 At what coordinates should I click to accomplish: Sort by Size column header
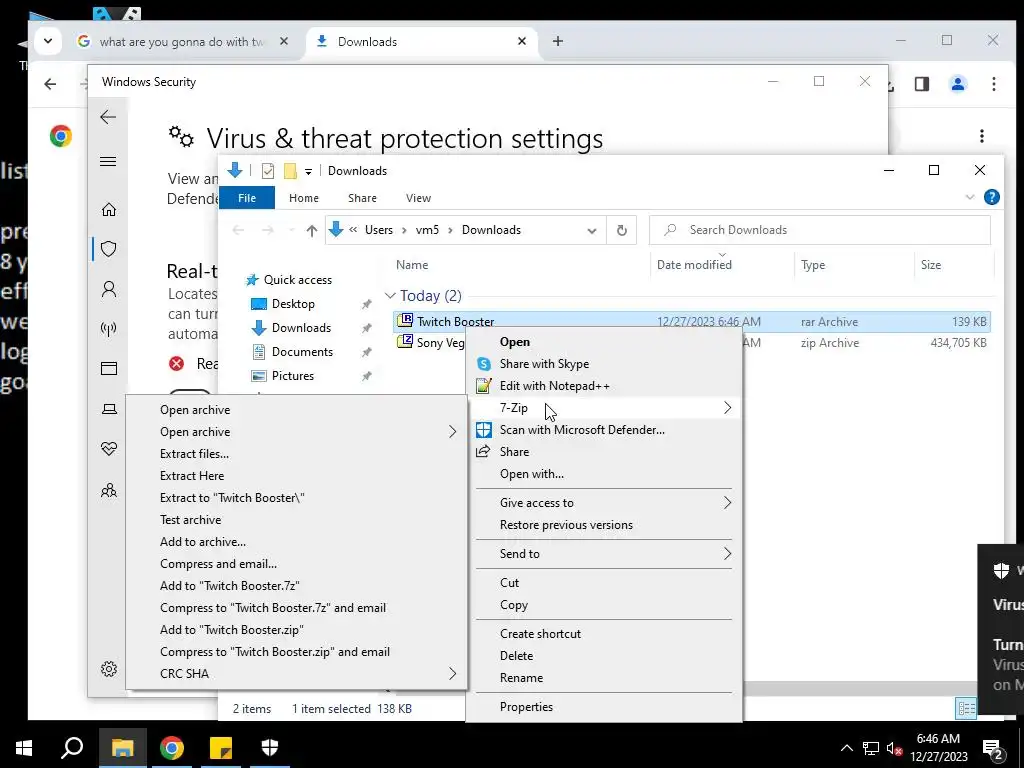pyautogui.click(x=931, y=264)
